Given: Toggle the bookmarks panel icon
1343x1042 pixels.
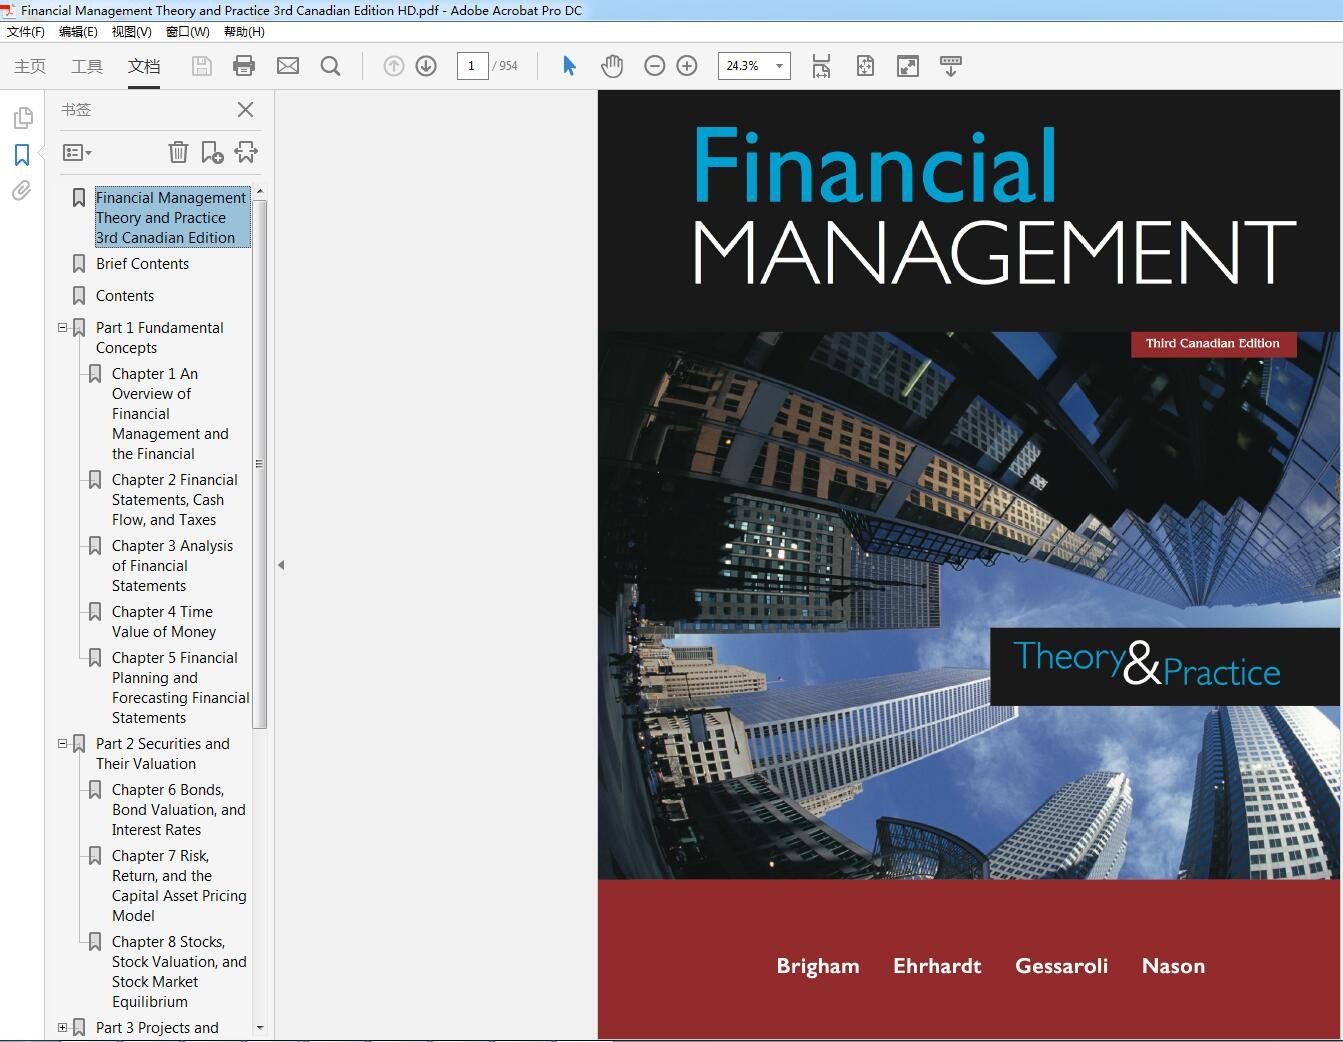Looking at the screenshot, I should tap(22, 155).
